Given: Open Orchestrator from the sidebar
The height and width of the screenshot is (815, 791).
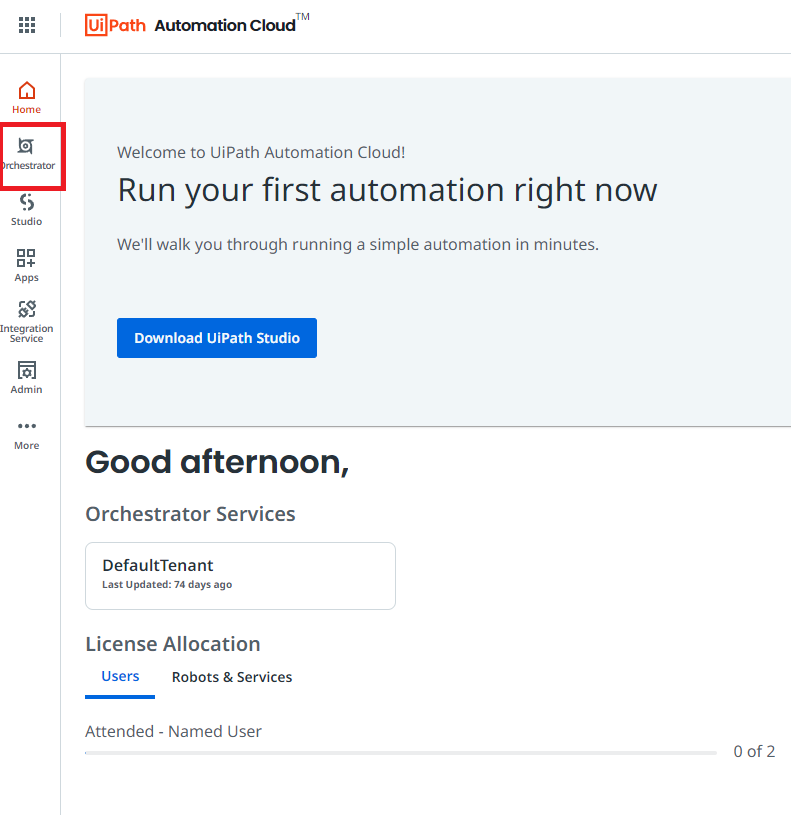Looking at the screenshot, I should click(27, 154).
